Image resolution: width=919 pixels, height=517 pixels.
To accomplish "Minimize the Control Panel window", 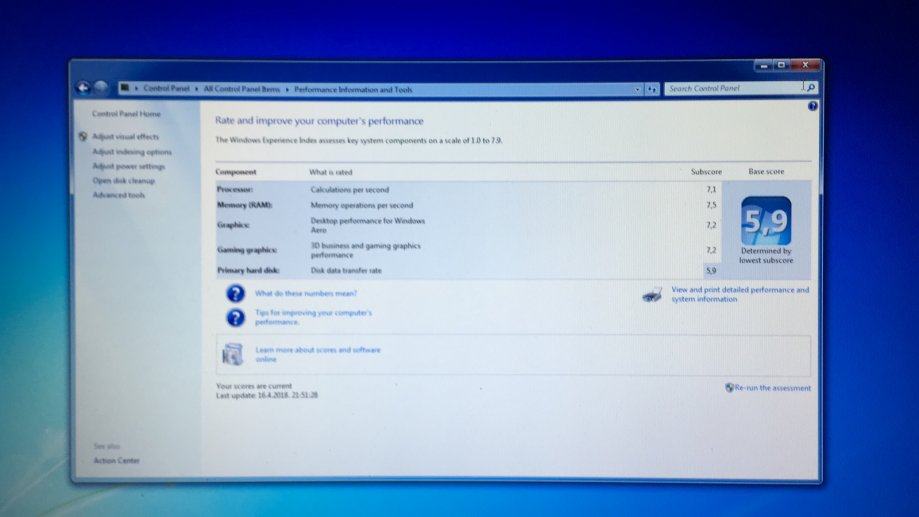I will pyautogui.click(x=764, y=66).
